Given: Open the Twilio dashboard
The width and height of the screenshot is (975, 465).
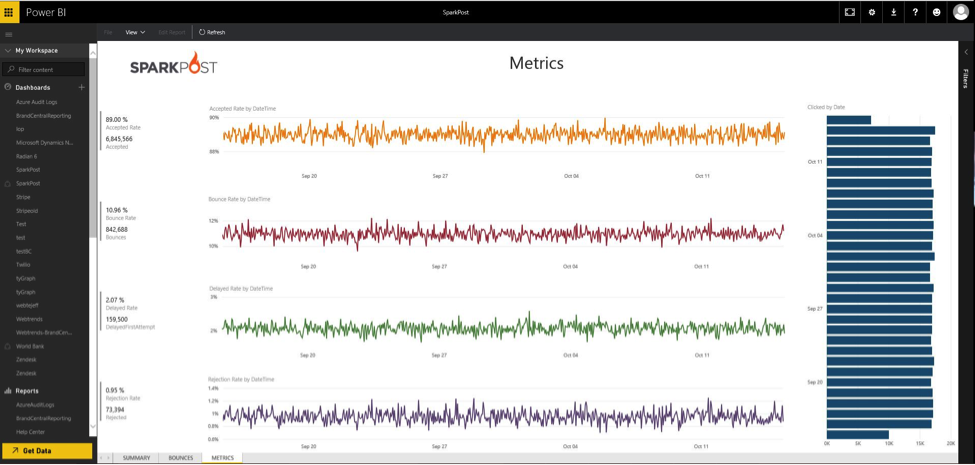Looking at the screenshot, I should 23,264.
